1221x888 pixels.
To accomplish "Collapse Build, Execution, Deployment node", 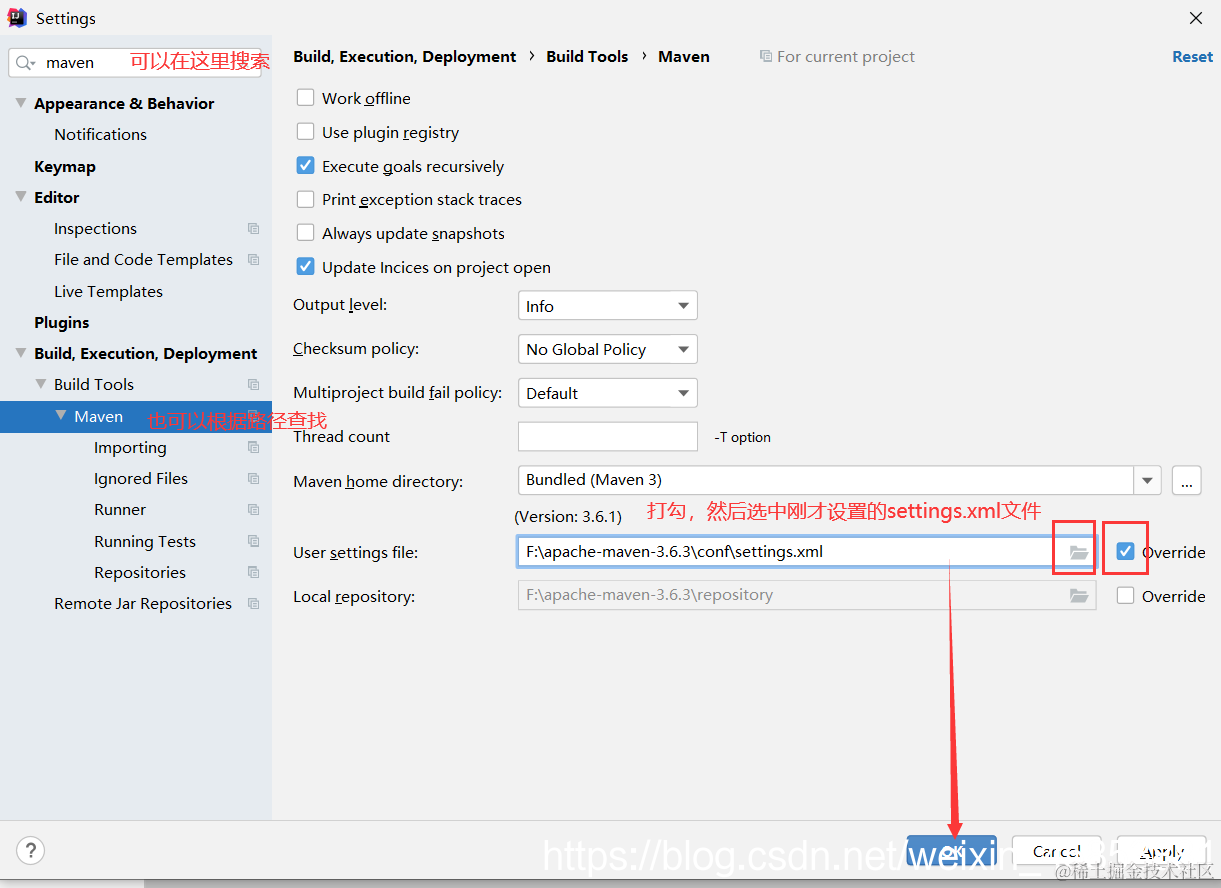I will tap(21, 353).
